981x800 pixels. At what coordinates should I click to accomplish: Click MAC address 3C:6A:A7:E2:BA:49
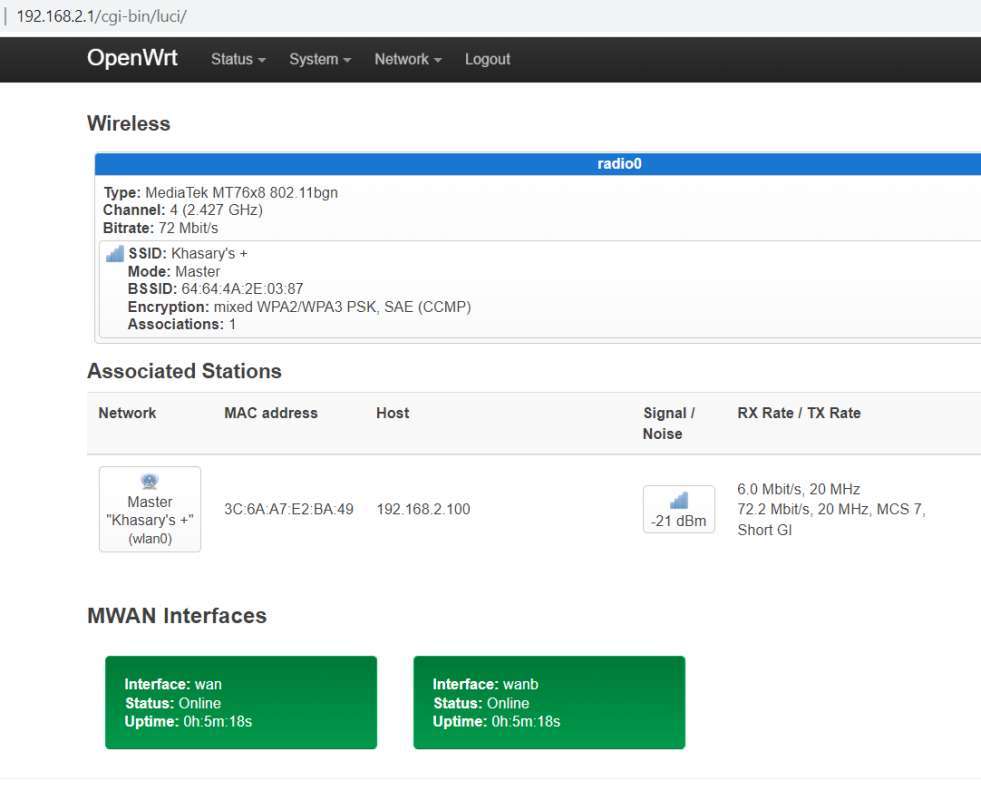pyautogui.click(x=288, y=509)
